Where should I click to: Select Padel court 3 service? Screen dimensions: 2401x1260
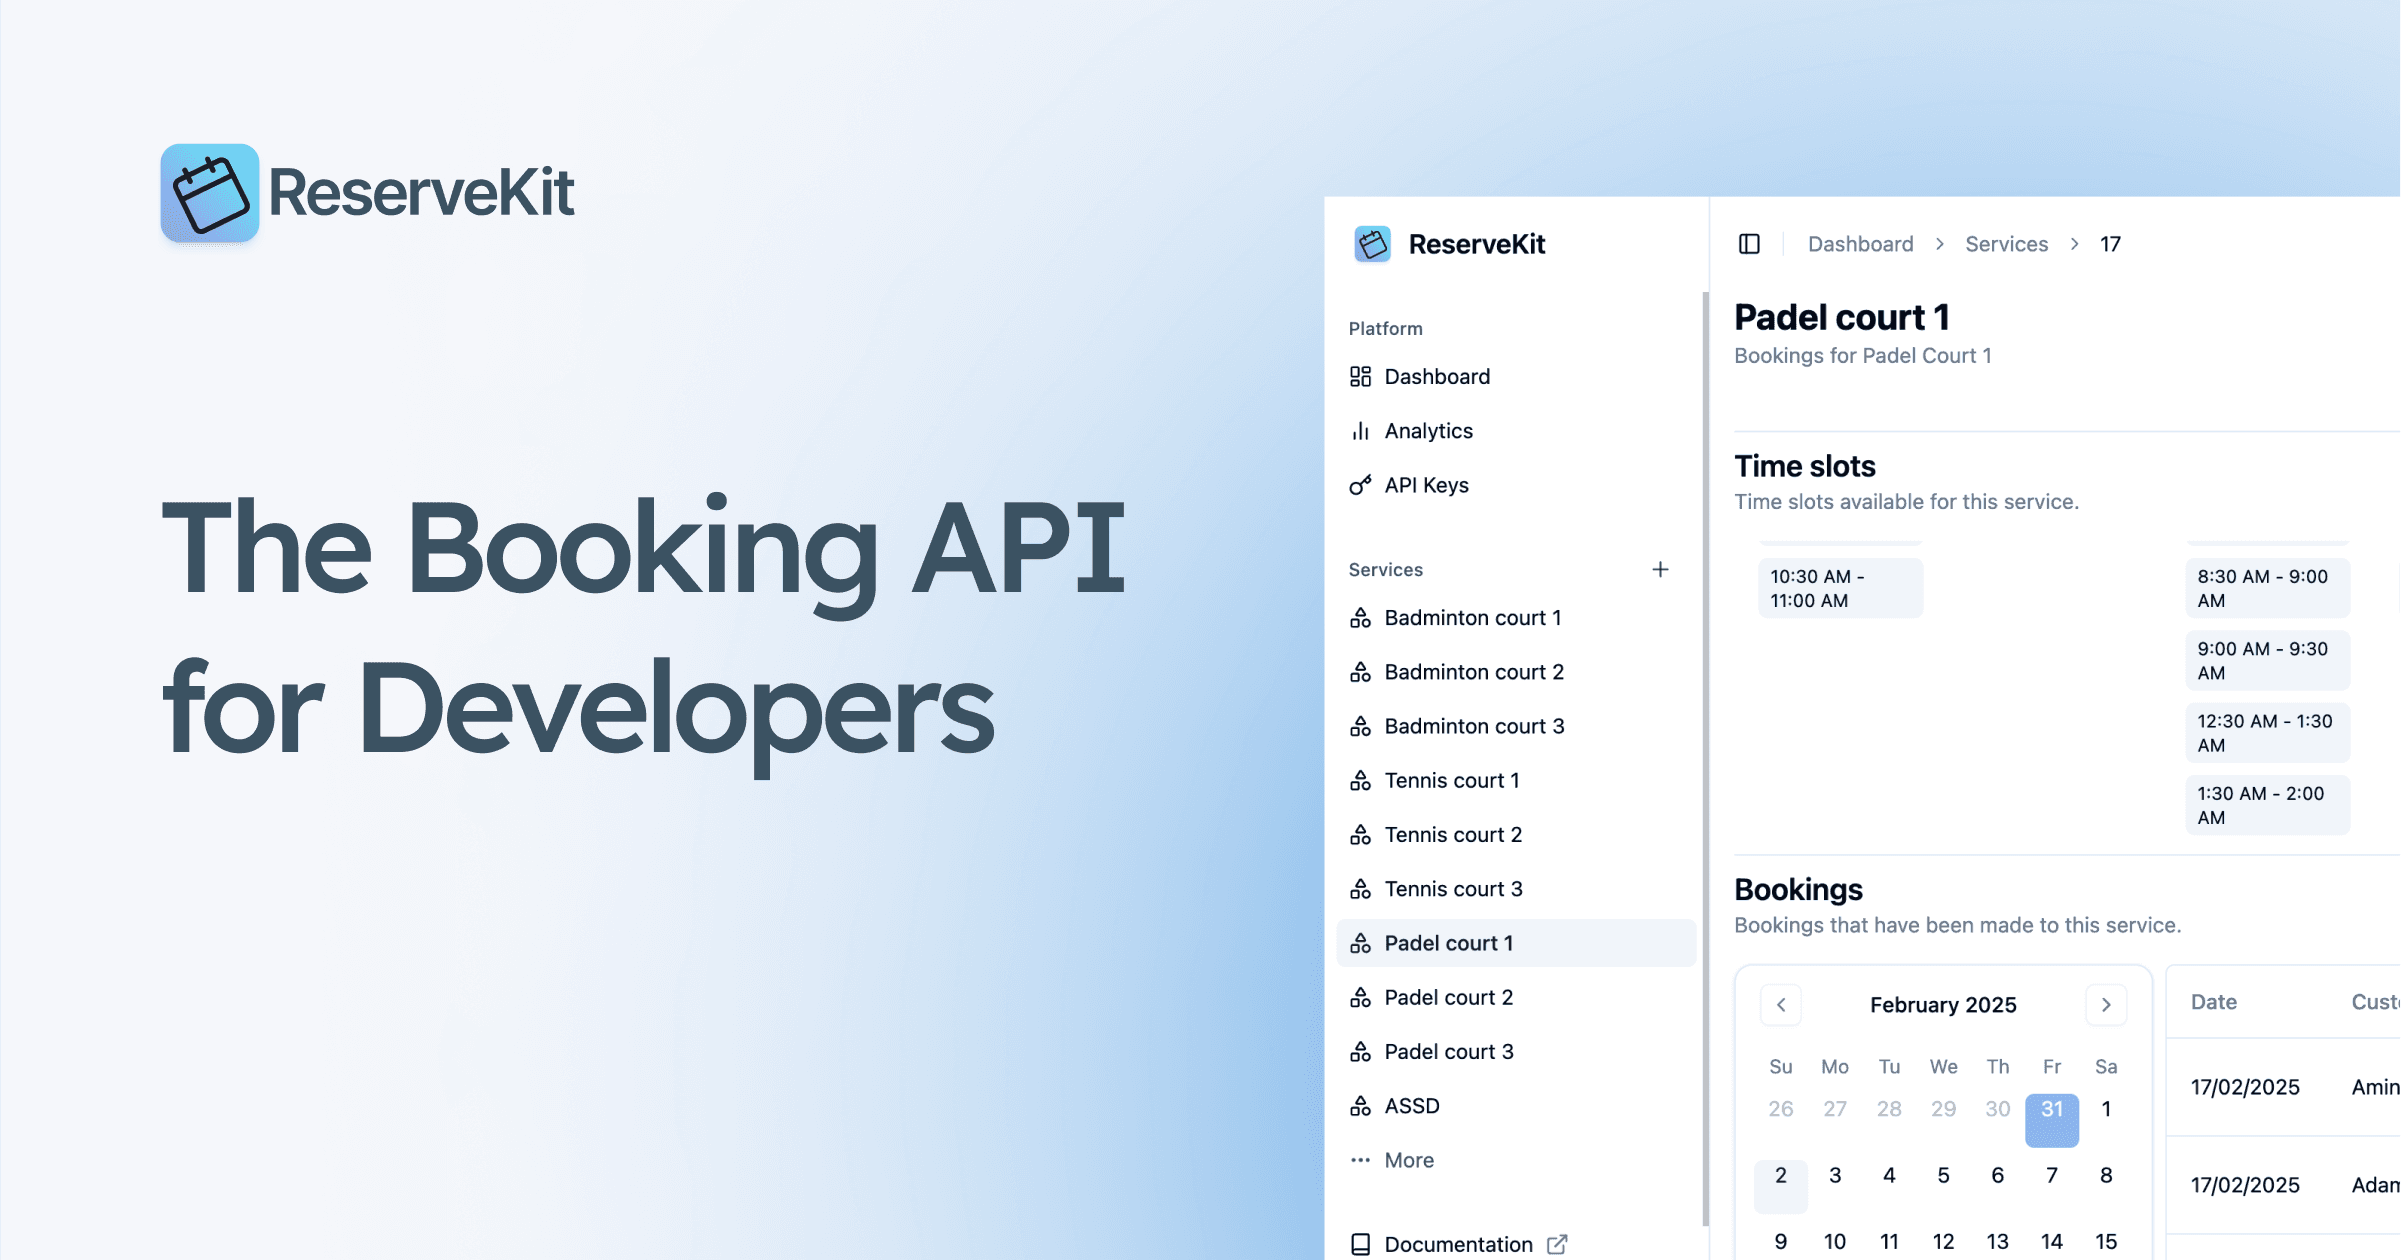point(1516,1052)
